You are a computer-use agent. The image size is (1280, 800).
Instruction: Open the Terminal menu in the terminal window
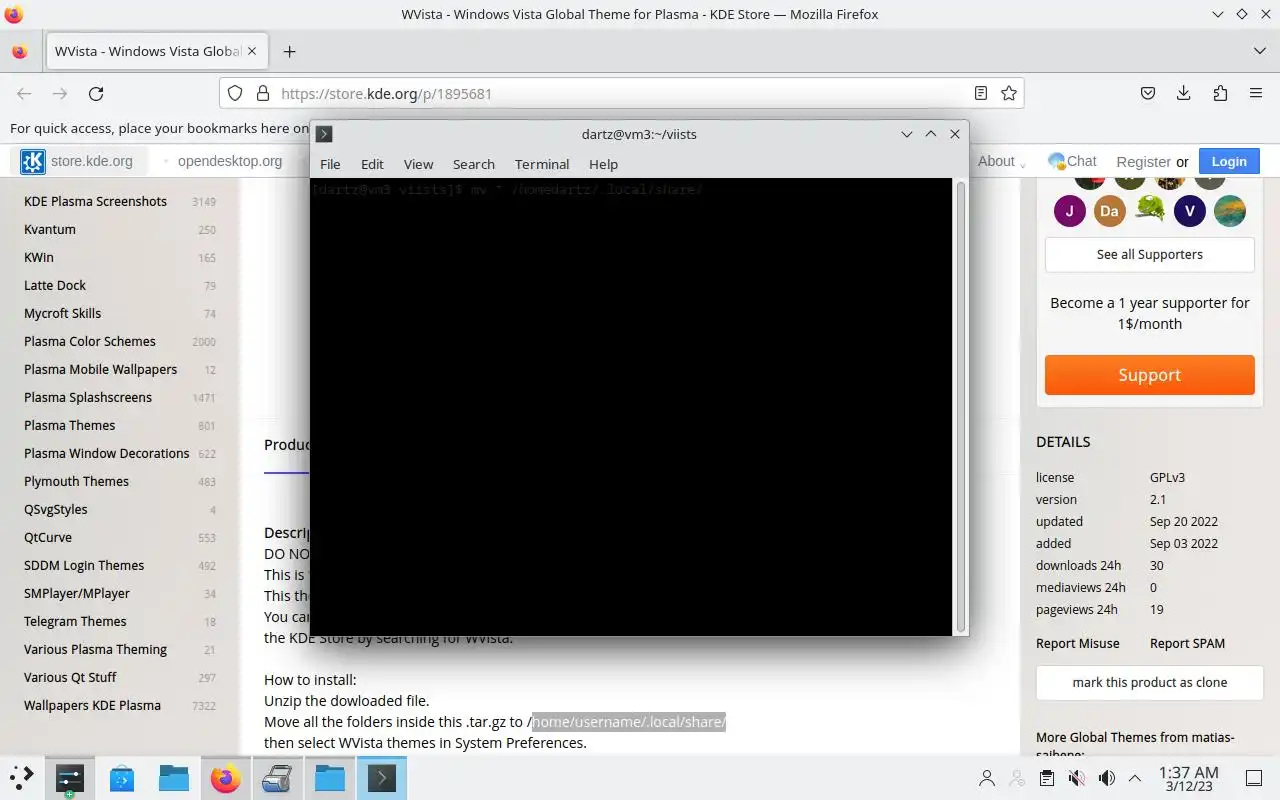pyautogui.click(x=542, y=164)
